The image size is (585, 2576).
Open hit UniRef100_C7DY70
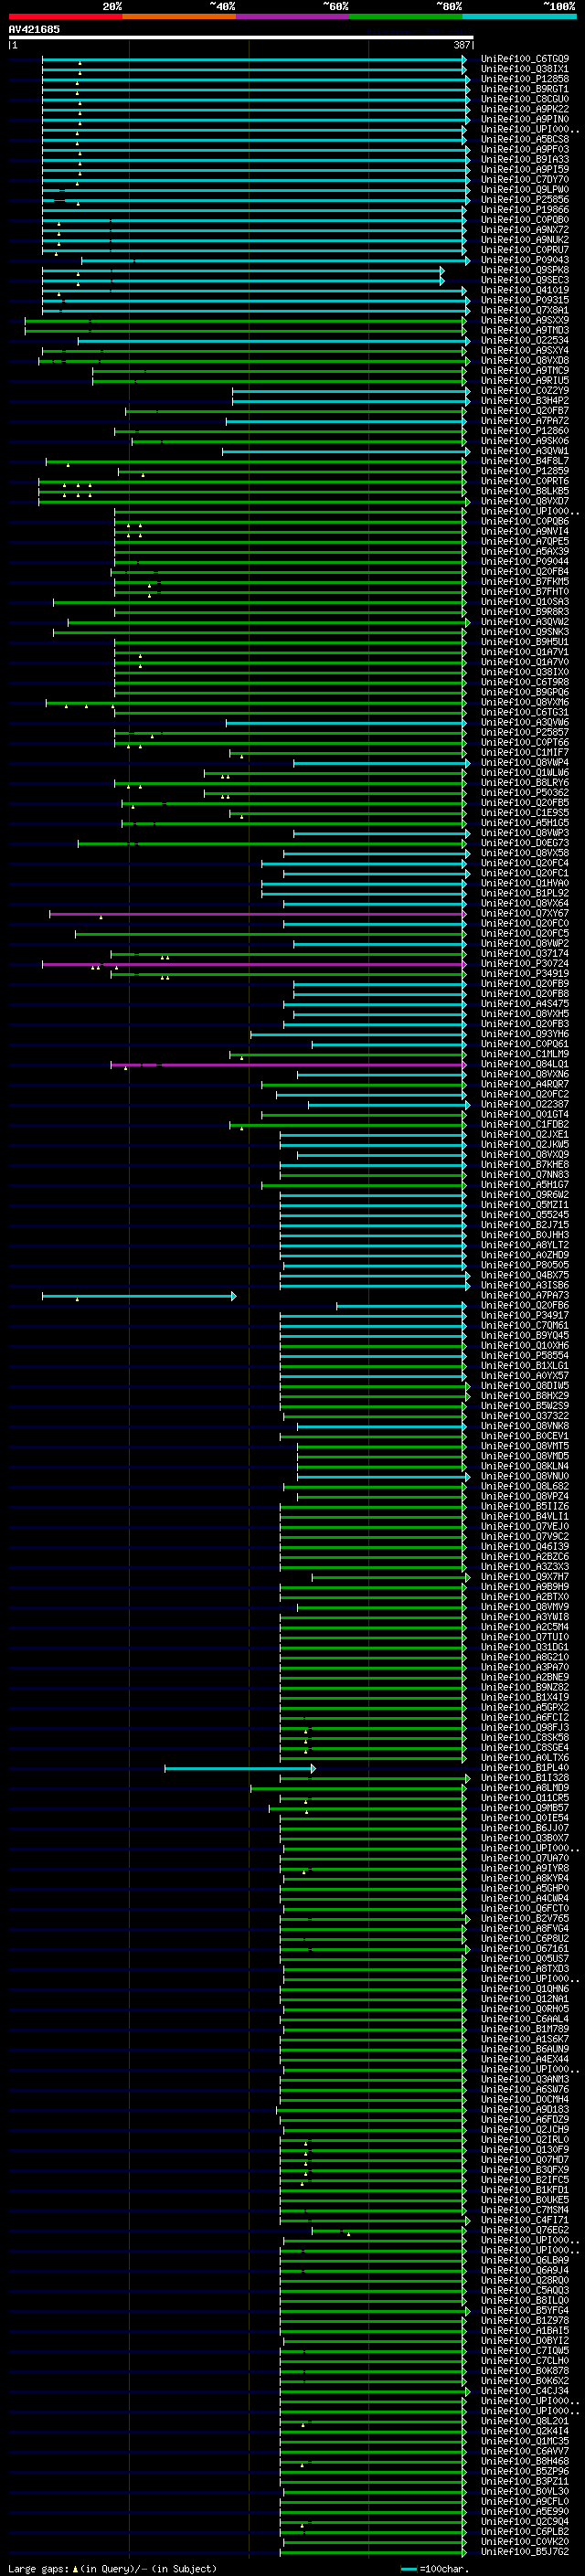524,180
